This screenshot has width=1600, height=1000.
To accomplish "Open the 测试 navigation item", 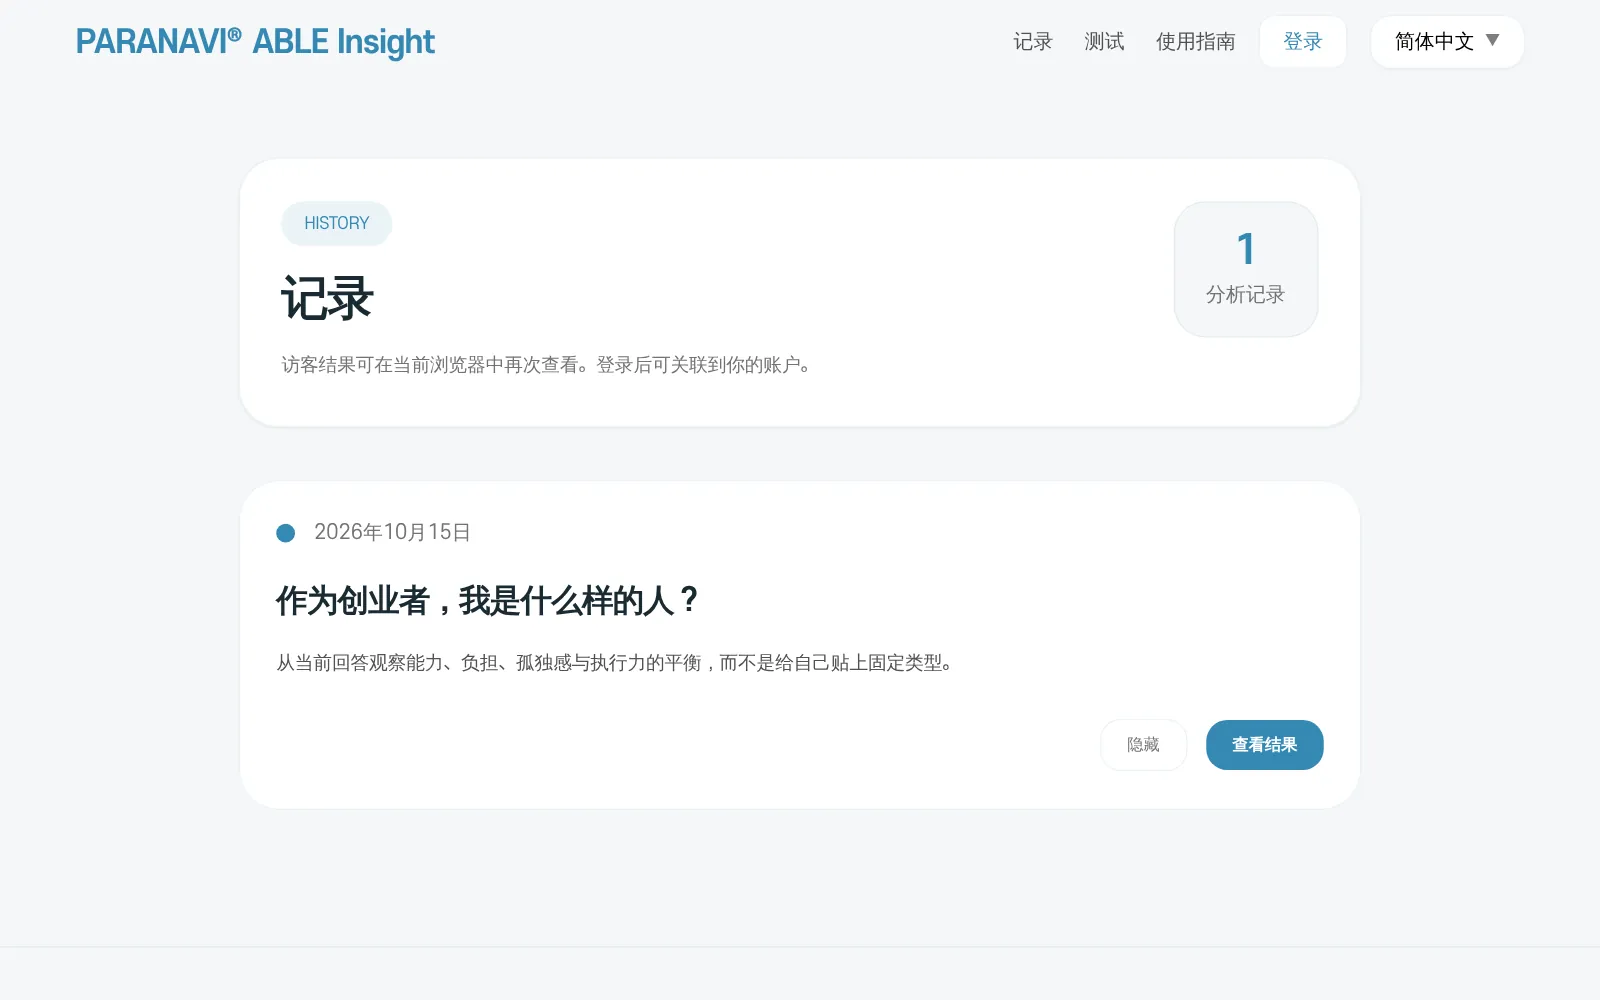I will [x=1104, y=42].
